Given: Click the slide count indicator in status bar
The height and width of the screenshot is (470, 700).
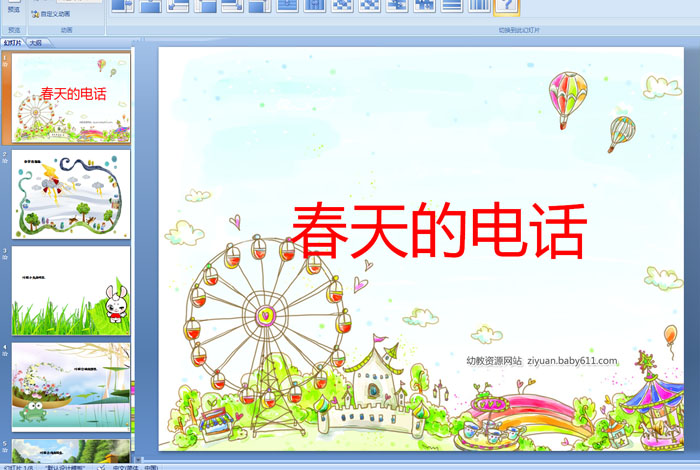Looking at the screenshot, I should pos(18,467).
